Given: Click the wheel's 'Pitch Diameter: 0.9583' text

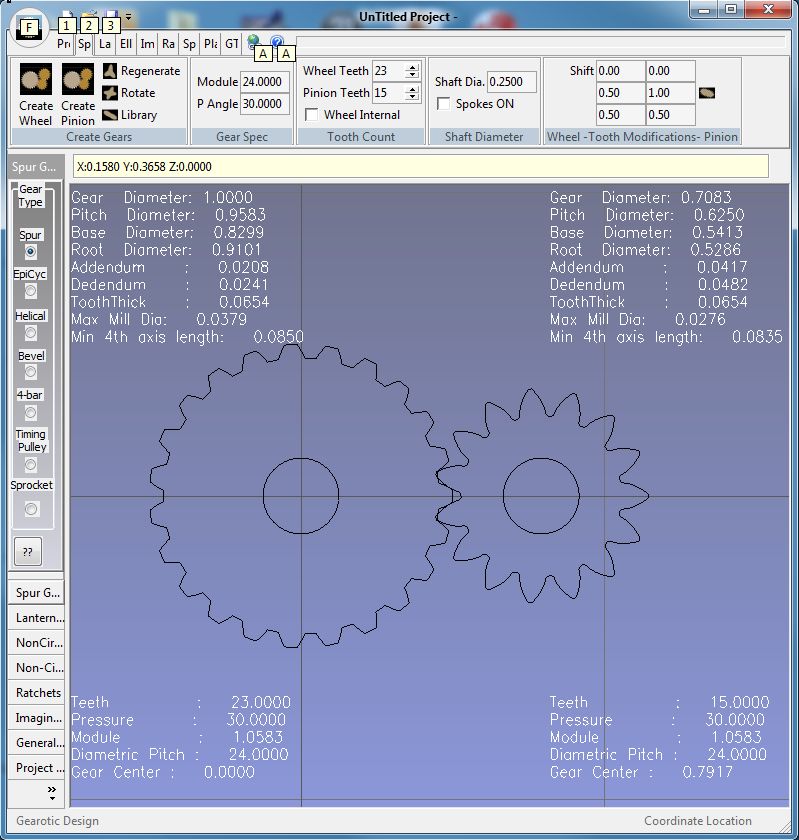Looking at the screenshot, I should pyautogui.click(x=168, y=215).
